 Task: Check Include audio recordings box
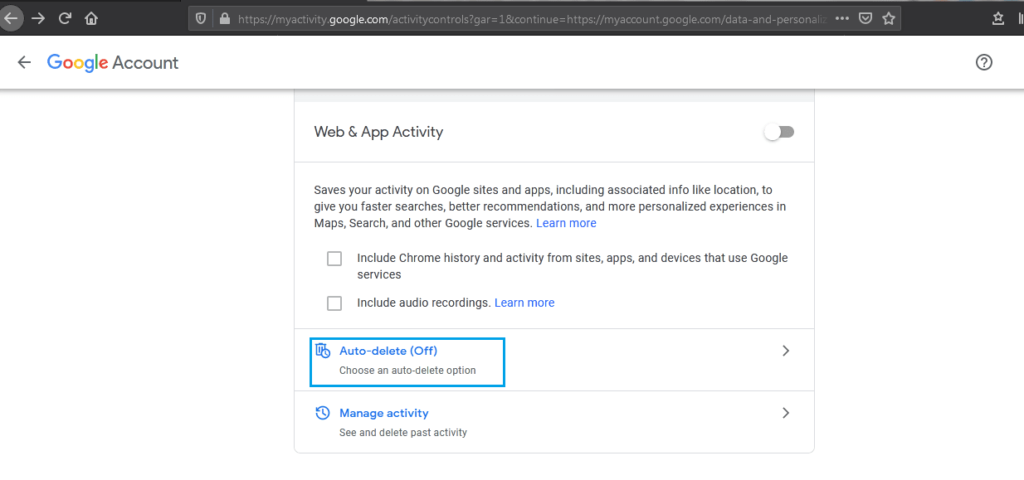(x=335, y=303)
